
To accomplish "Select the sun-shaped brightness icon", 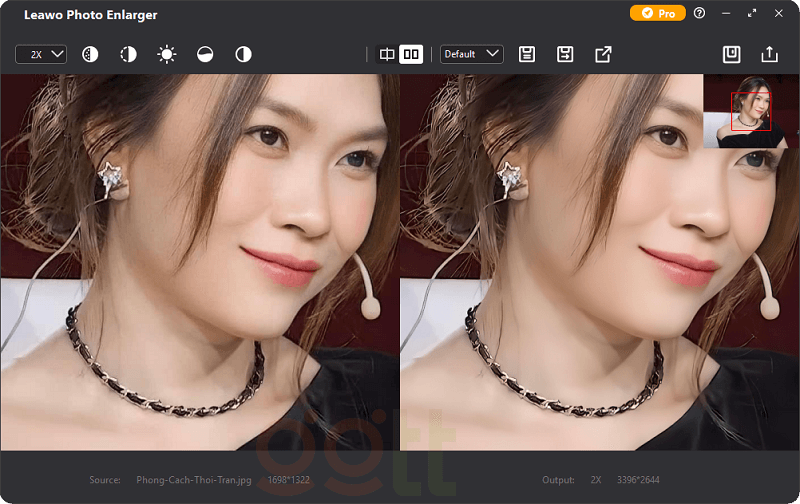I will (x=166, y=54).
